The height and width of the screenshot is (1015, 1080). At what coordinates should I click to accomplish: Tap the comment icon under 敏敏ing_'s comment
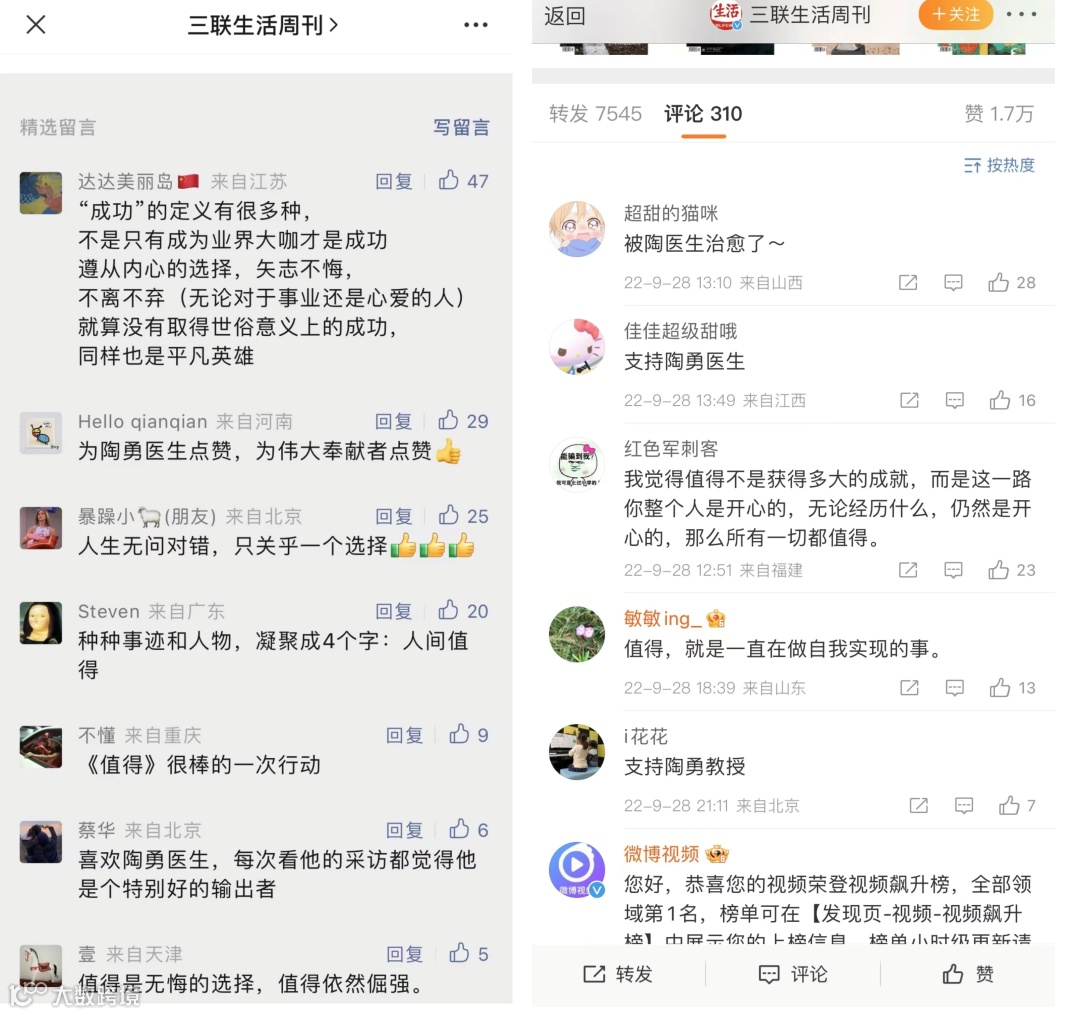coord(955,687)
